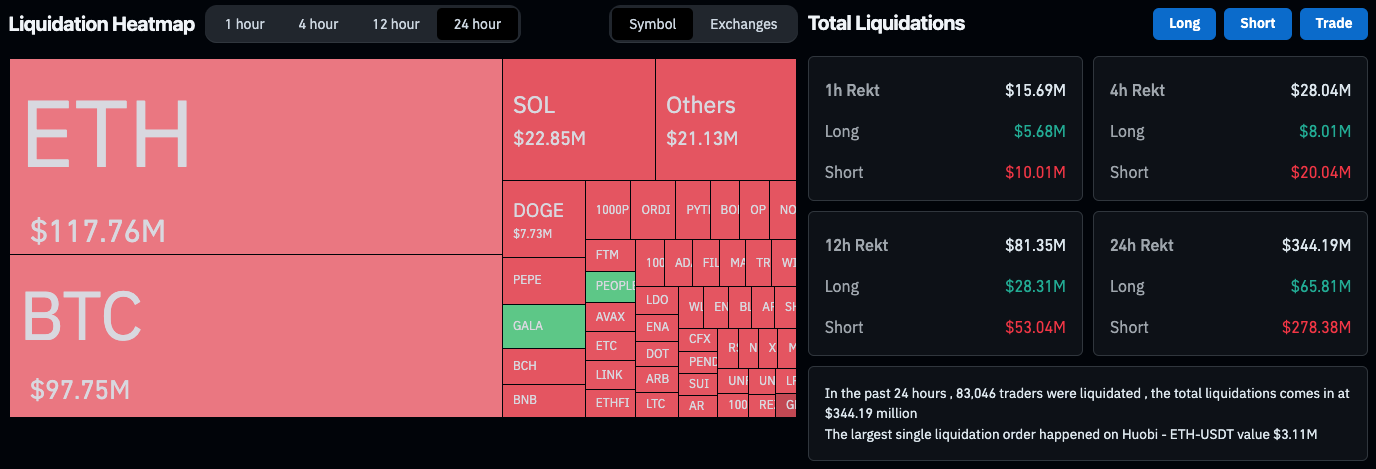The height and width of the screenshot is (469, 1376).
Task: Click the 12h Long value $28.31M
Action: click(1035, 286)
